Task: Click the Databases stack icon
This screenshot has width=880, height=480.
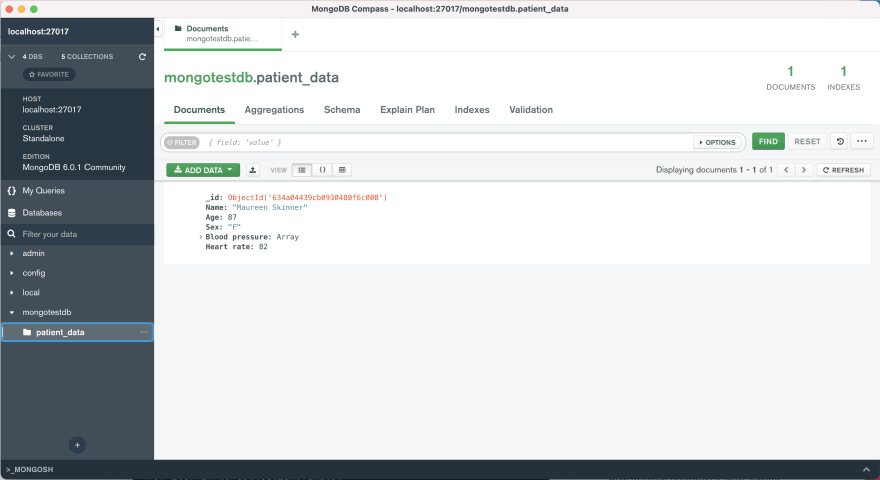Action: point(12,213)
